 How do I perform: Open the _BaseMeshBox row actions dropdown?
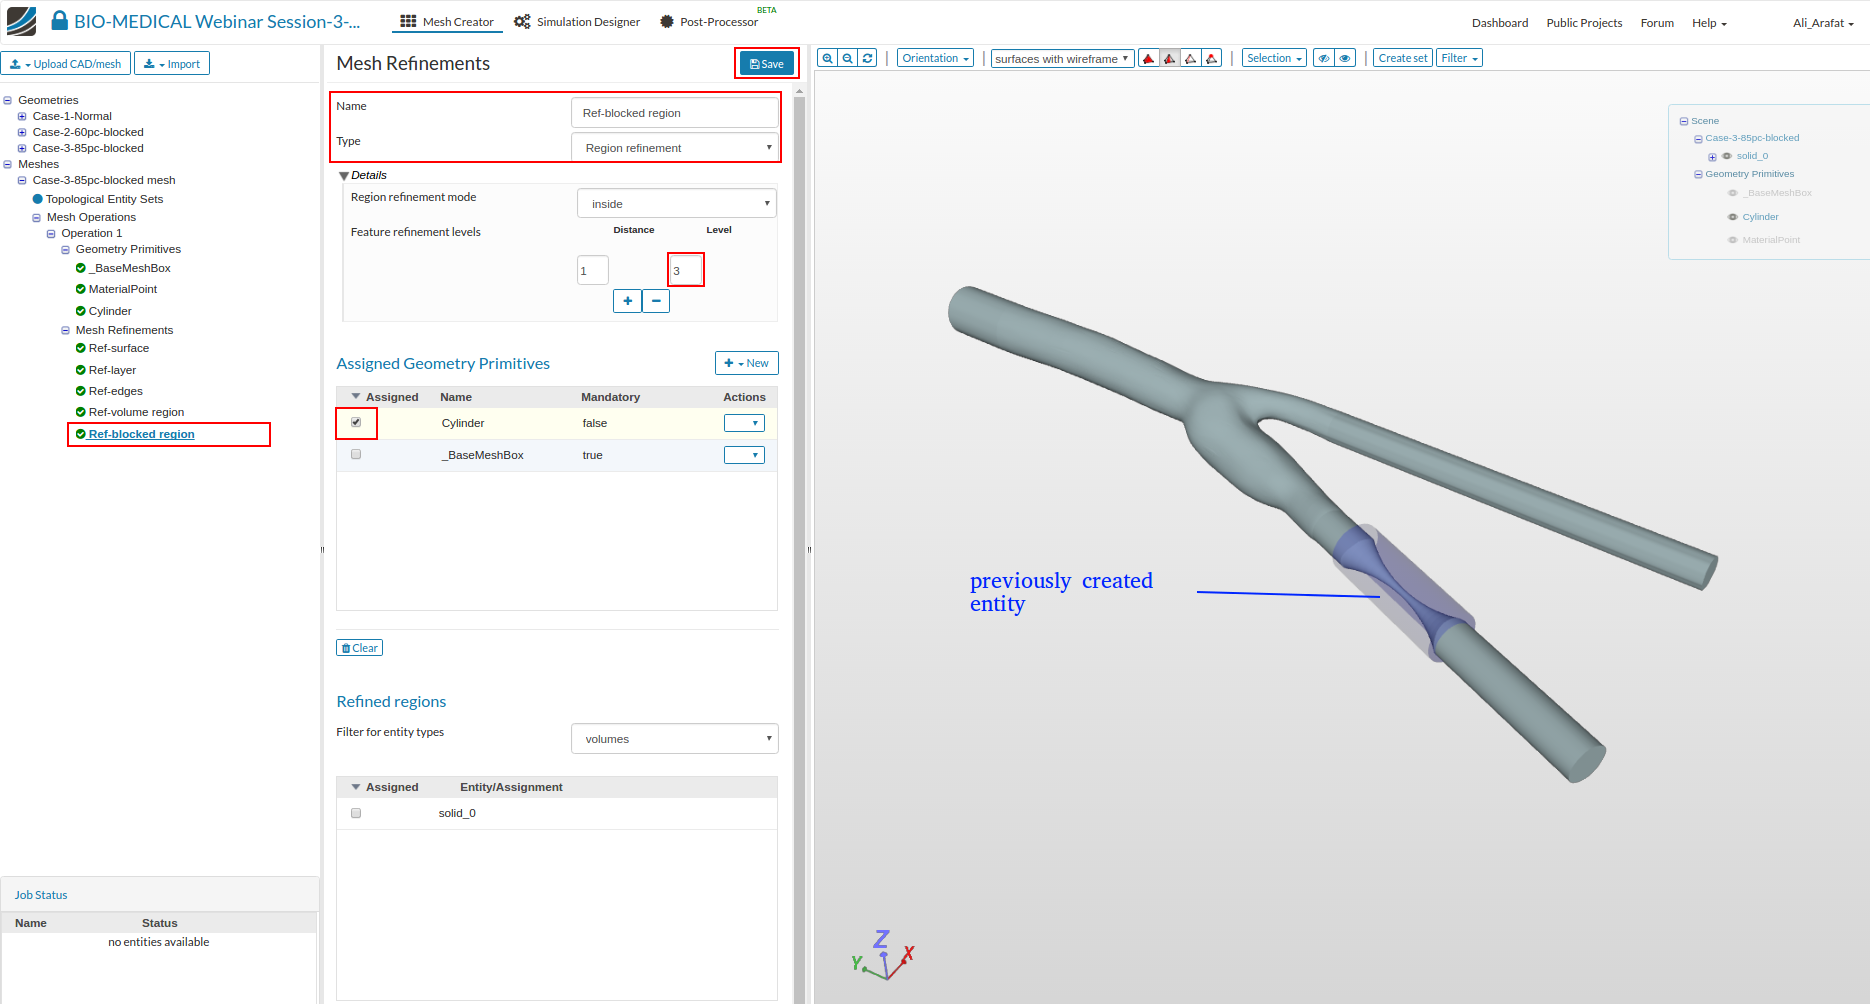coord(744,455)
